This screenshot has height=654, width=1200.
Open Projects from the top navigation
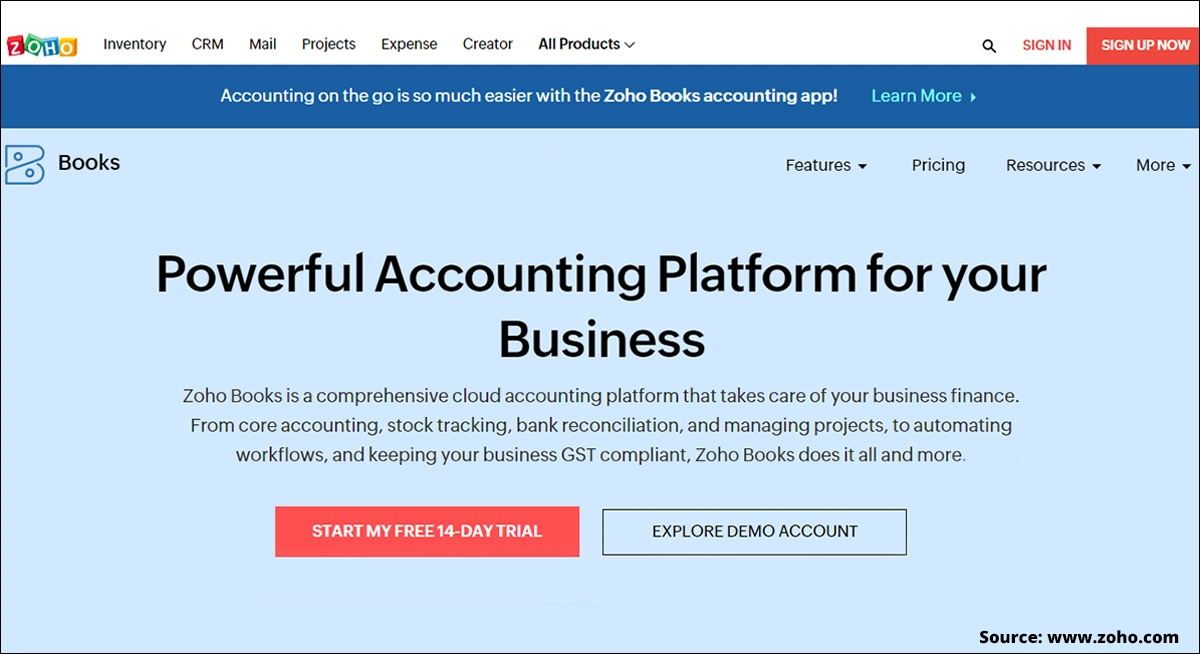[x=329, y=44]
